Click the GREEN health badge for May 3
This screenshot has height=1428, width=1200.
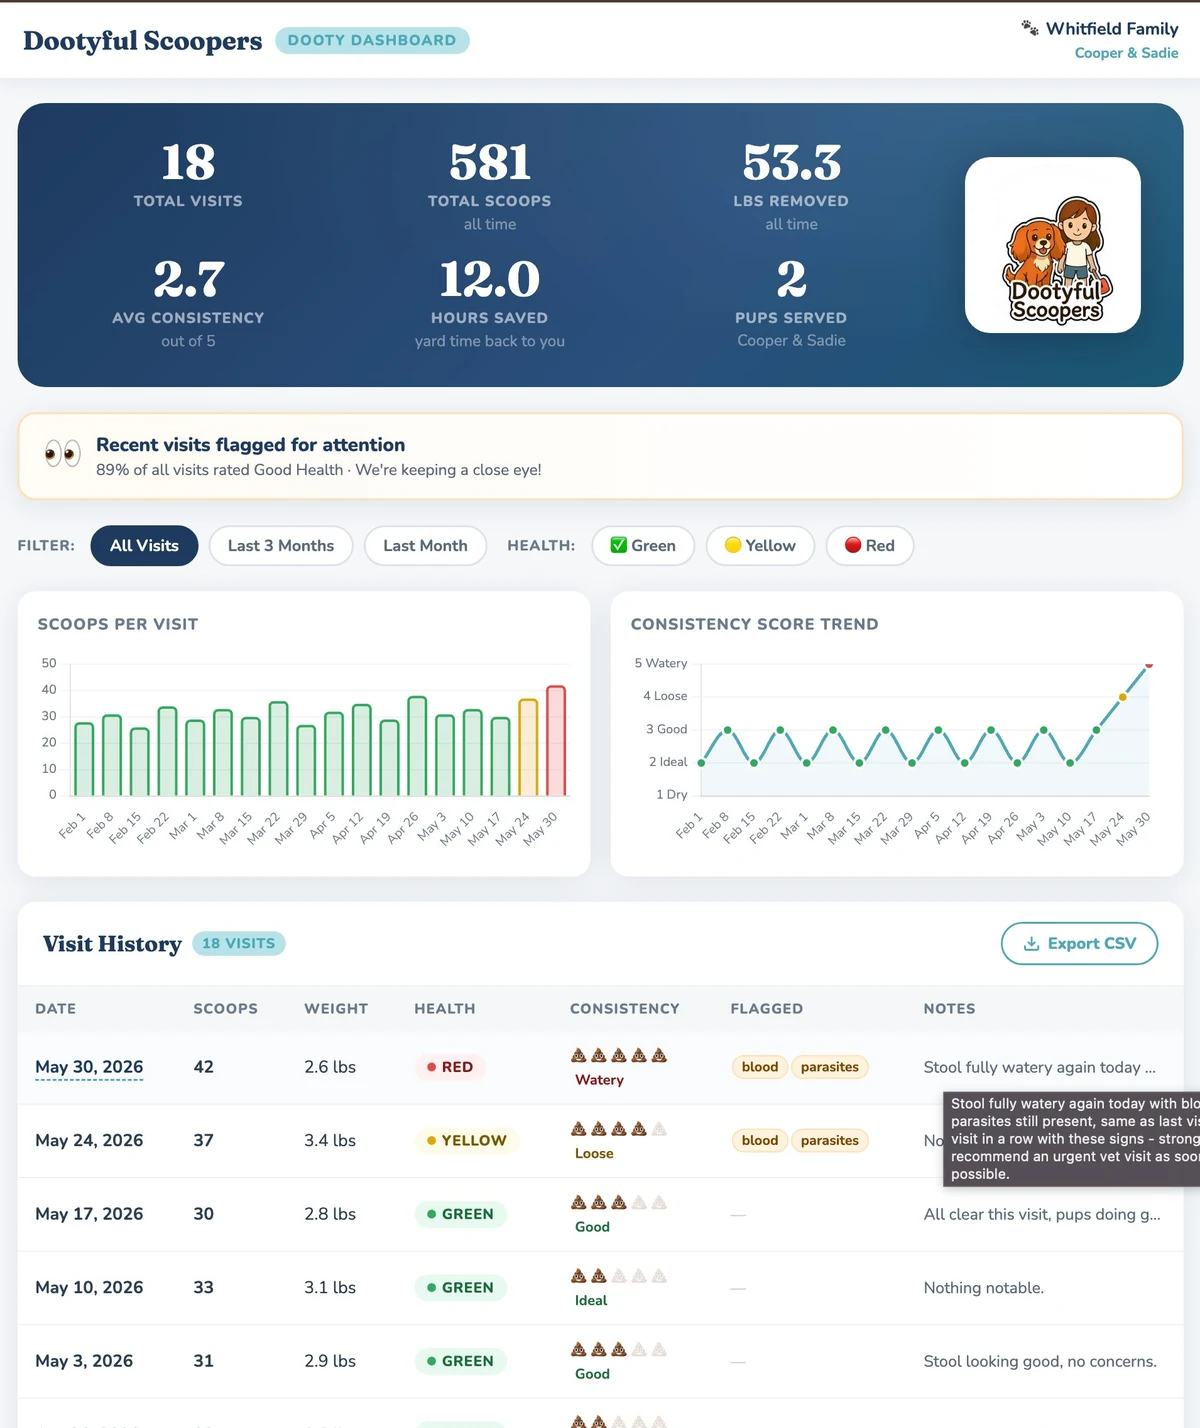click(461, 1361)
